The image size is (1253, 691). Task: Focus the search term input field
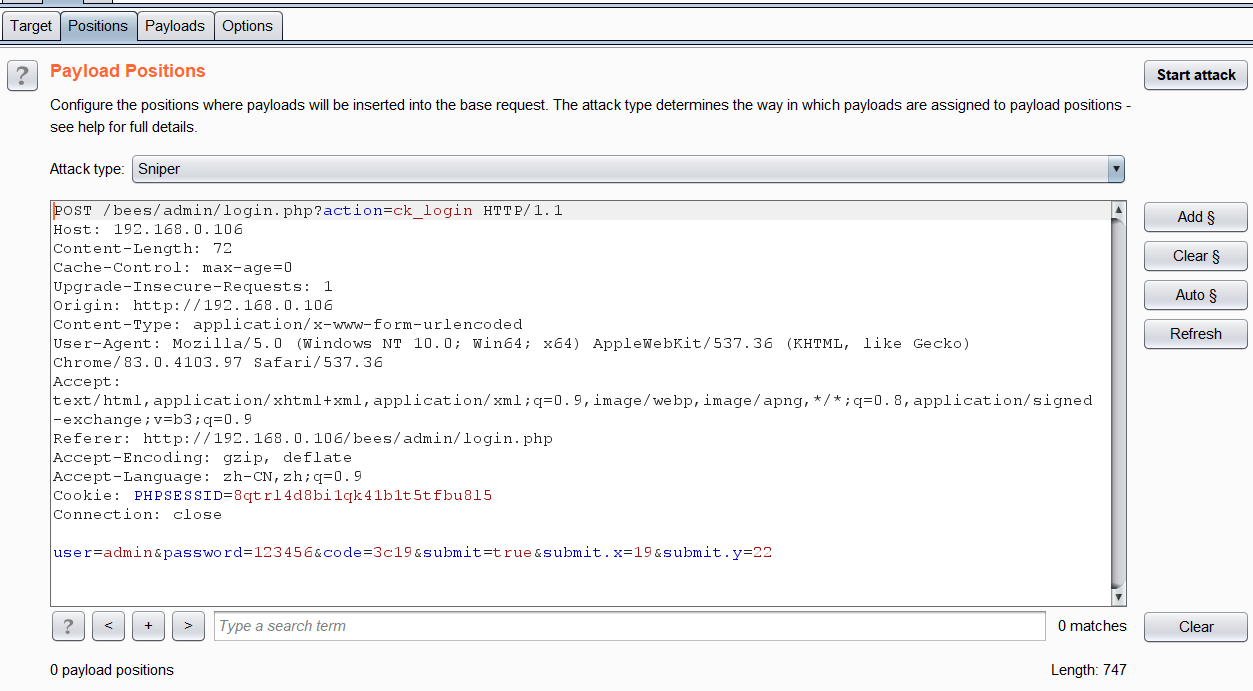(630, 626)
